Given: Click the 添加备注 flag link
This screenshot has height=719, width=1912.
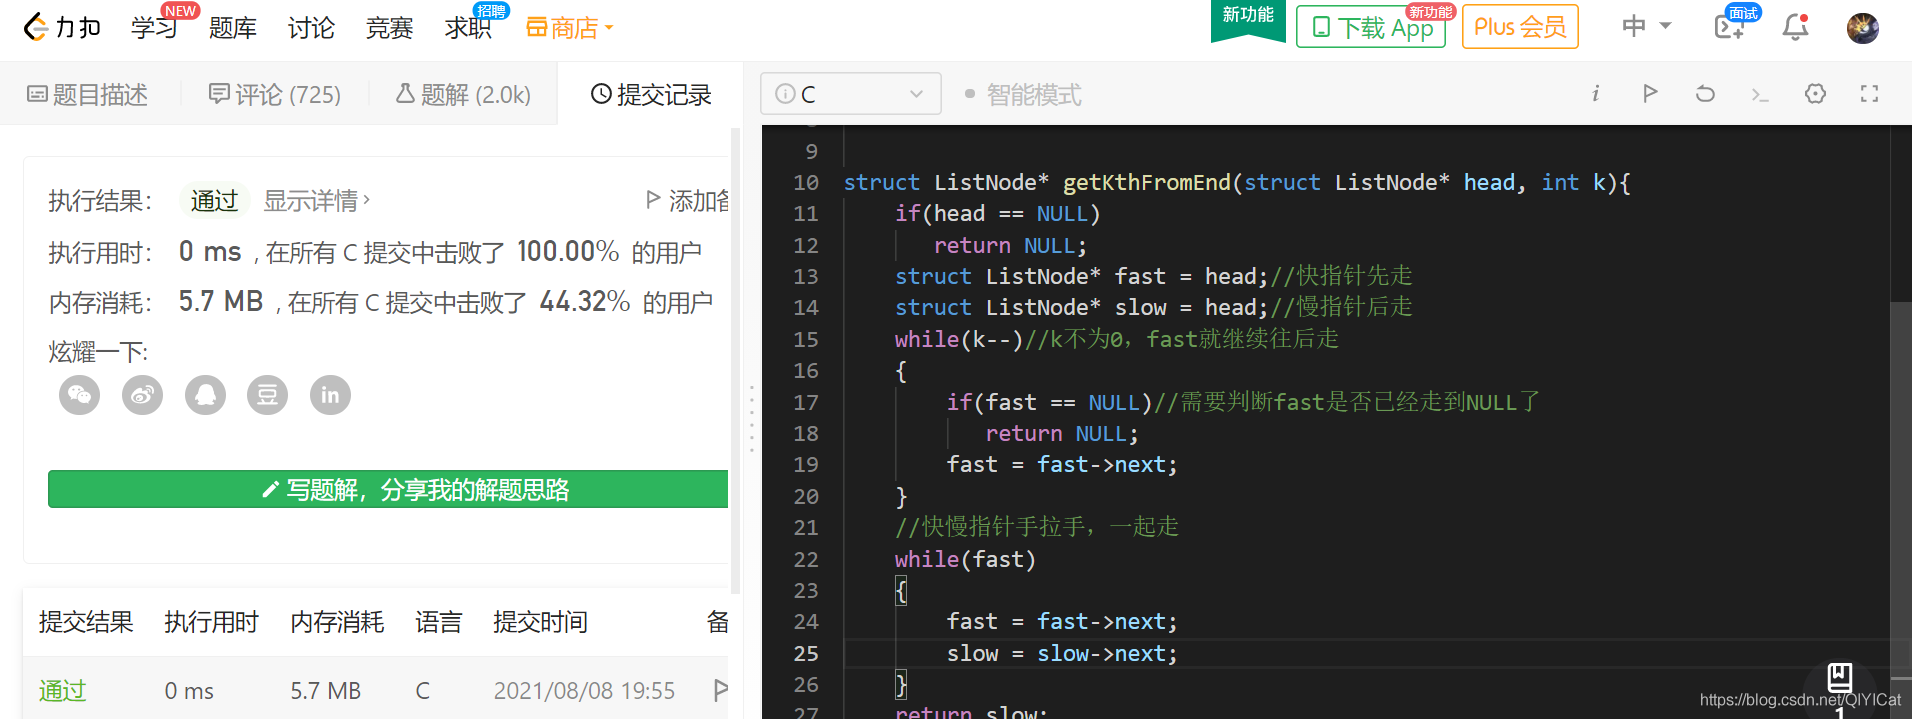Looking at the screenshot, I should coord(688,201).
